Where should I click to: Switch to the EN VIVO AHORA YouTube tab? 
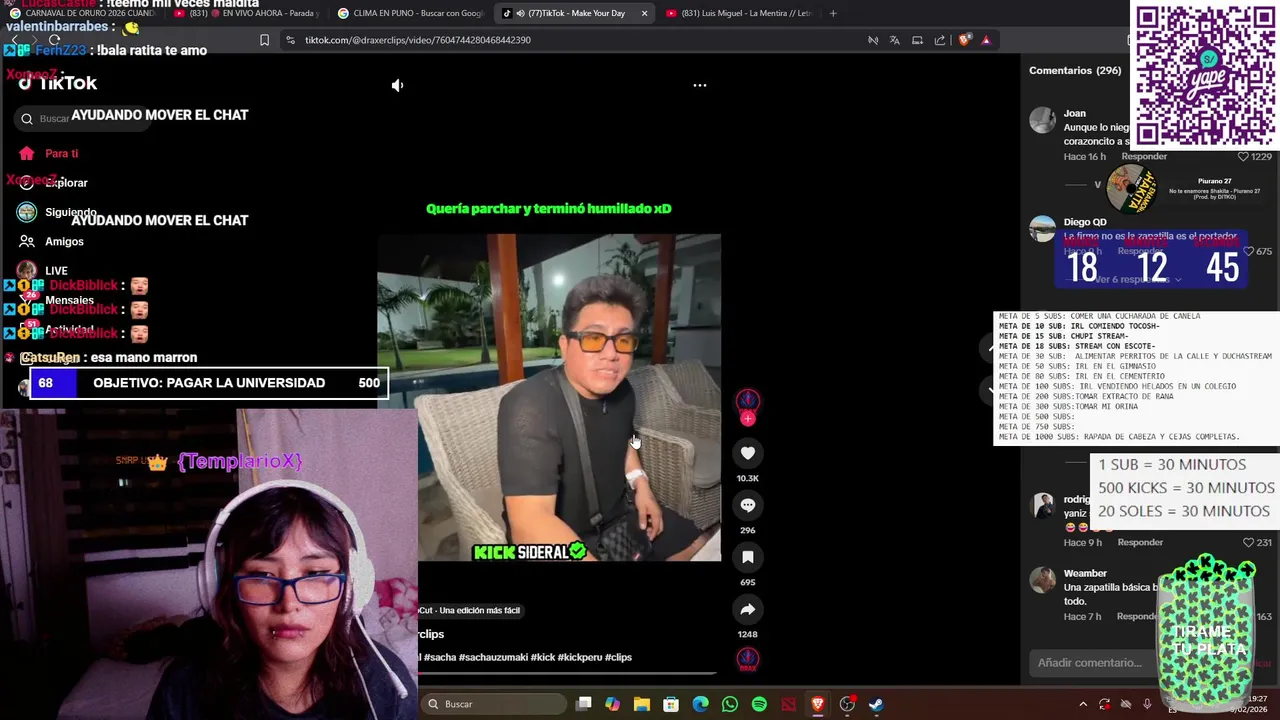click(246, 13)
